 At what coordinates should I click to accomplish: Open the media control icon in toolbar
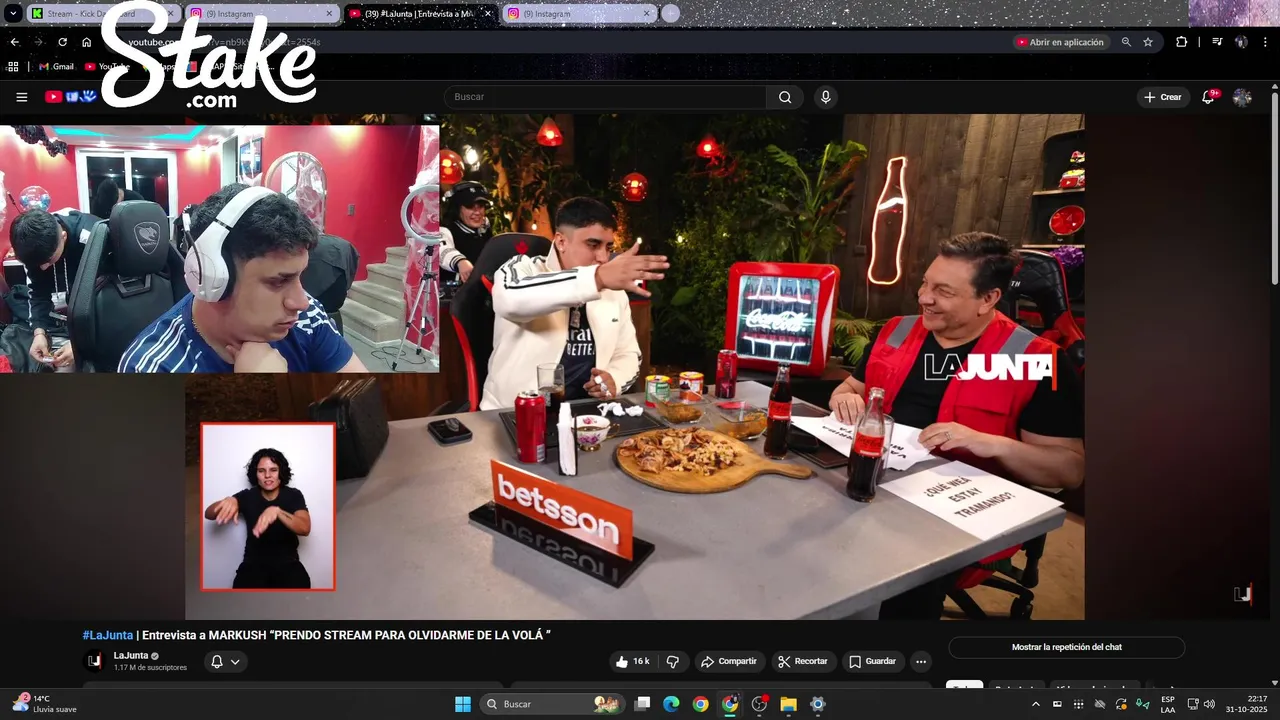(x=1217, y=42)
